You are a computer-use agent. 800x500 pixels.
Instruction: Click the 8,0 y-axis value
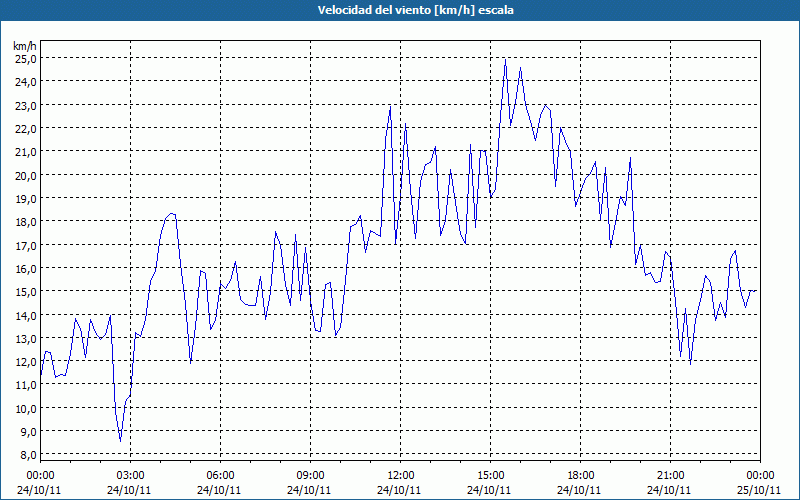28,455
